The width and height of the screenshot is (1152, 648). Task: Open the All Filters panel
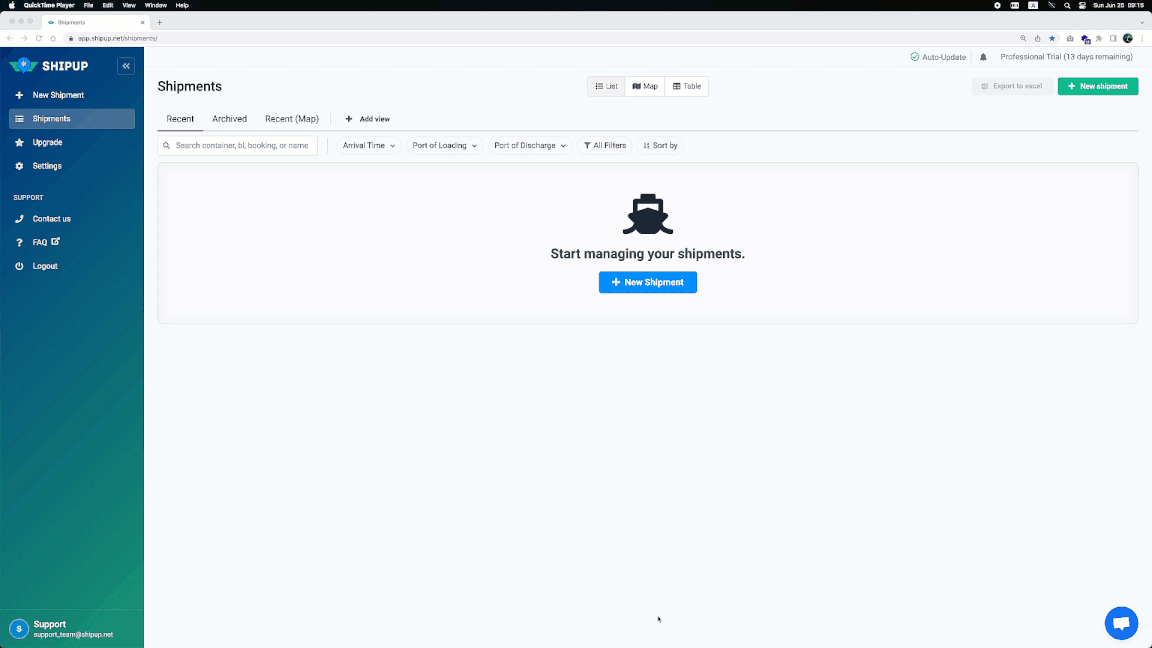click(605, 146)
